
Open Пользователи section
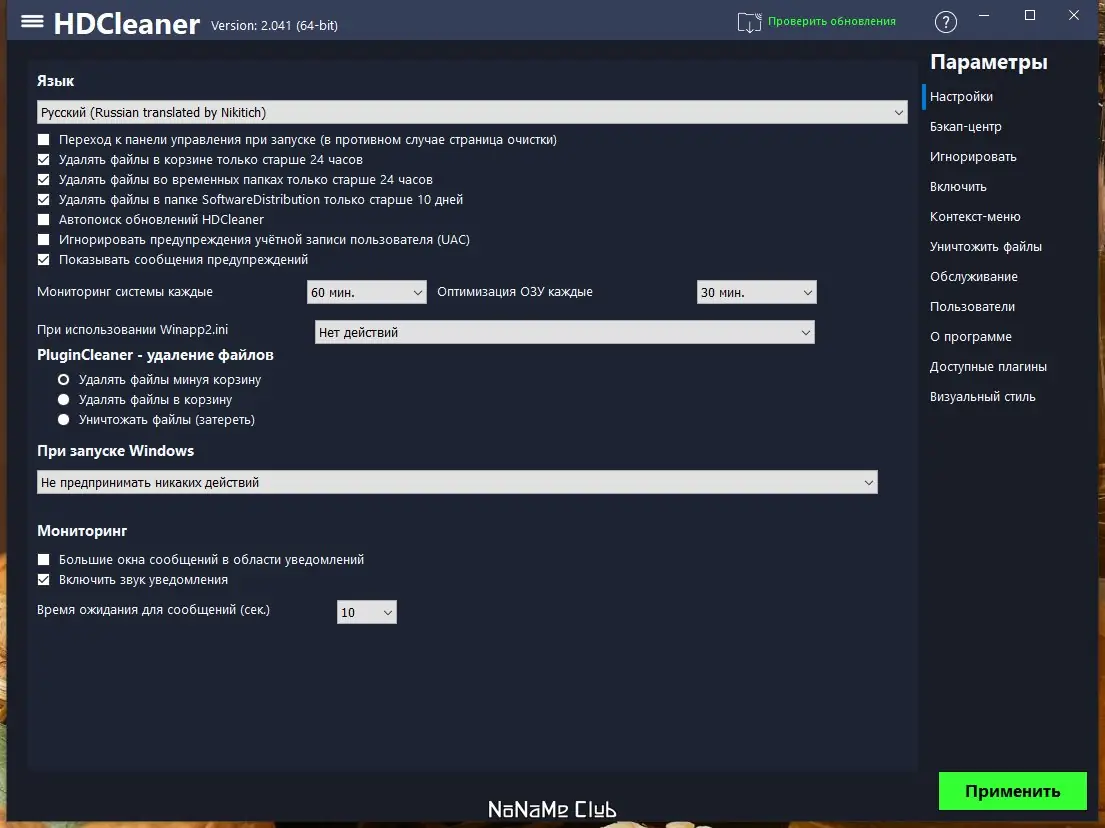click(x=972, y=307)
